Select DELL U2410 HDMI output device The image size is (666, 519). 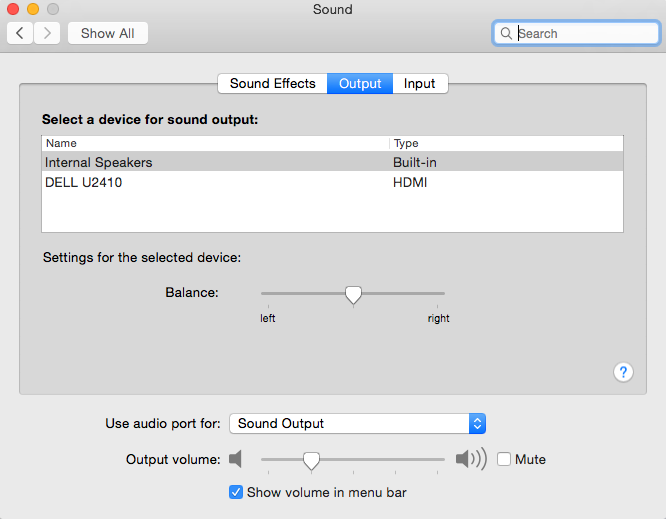[333, 183]
